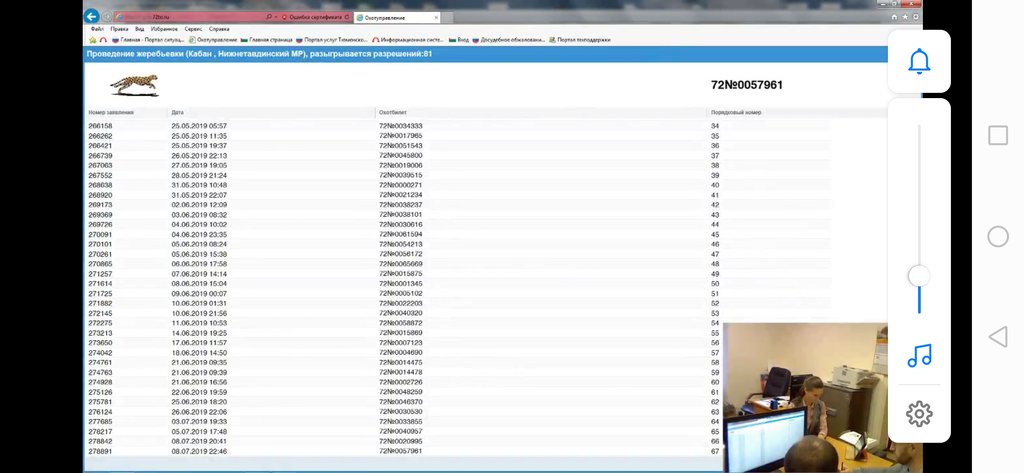The width and height of the screenshot is (1024, 473).
Task: Click the Порядковый номер column header
Action: (736, 112)
